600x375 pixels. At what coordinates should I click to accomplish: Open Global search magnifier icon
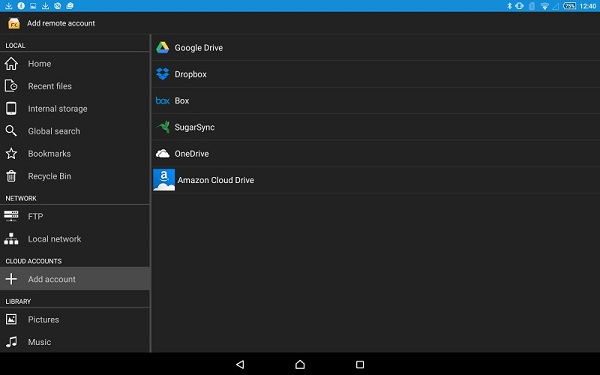pos(11,131)
